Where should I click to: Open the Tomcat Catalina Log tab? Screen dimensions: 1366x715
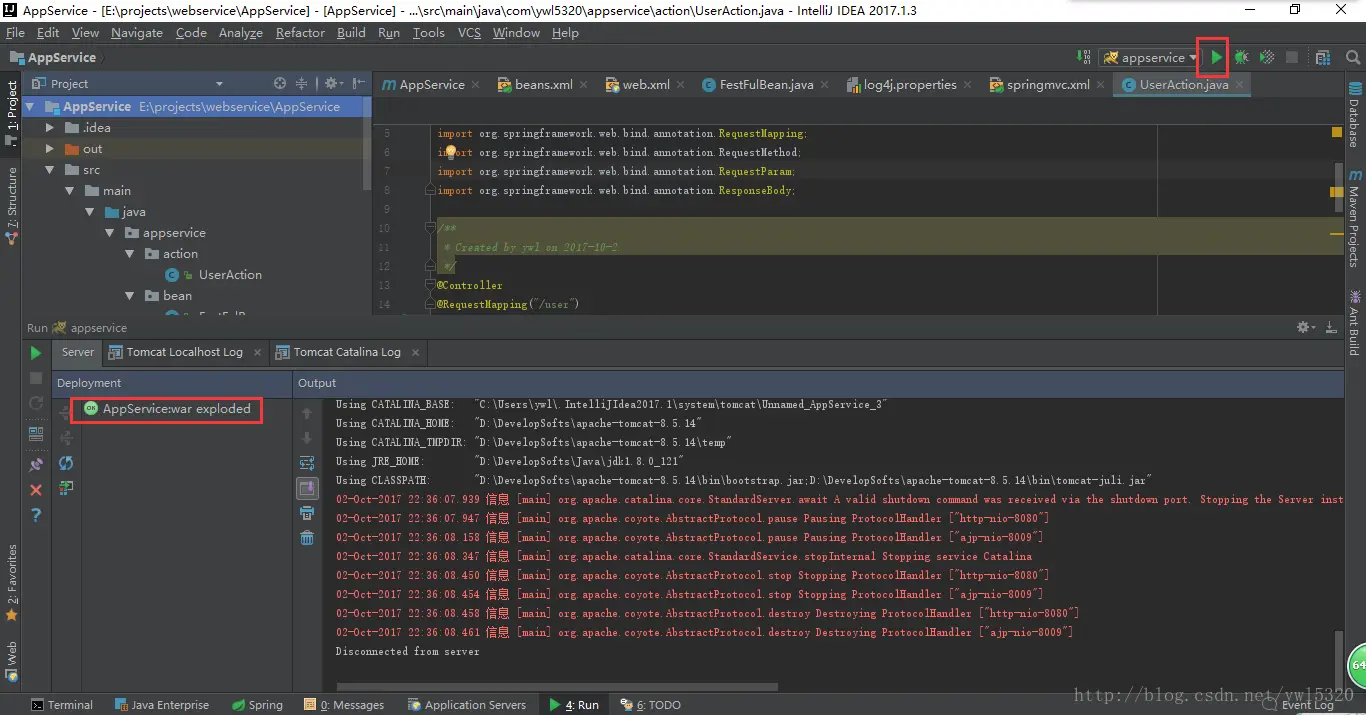pos(347,352)
